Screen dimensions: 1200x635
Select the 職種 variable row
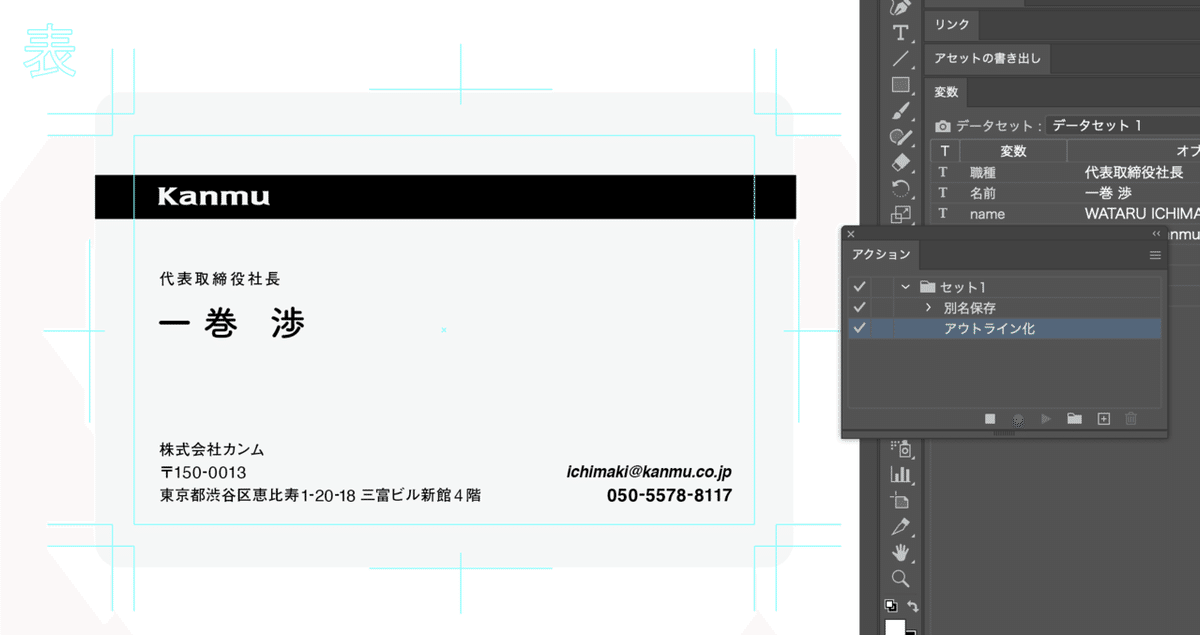tap(1065, 172)
